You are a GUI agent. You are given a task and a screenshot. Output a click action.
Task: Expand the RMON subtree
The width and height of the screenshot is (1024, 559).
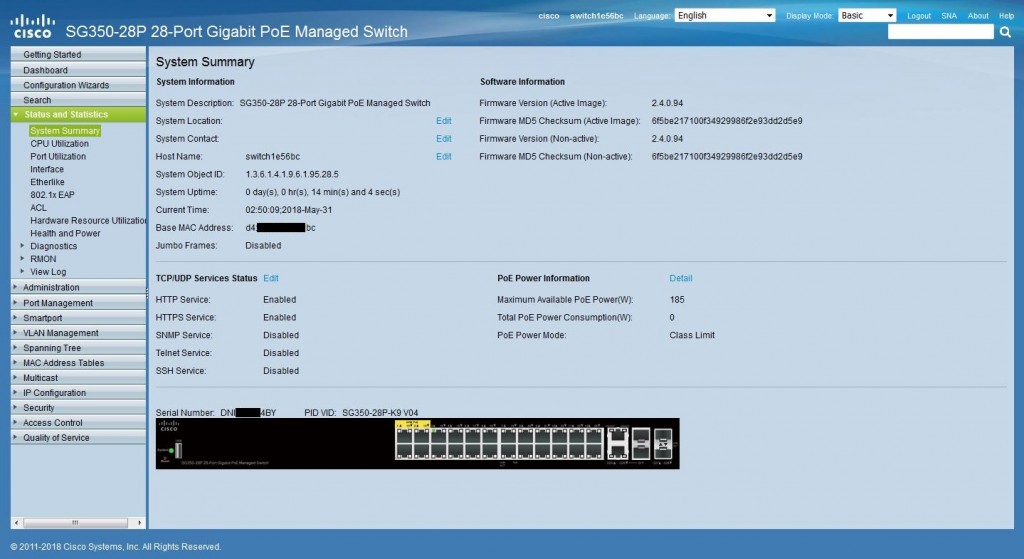click(22, 259)
